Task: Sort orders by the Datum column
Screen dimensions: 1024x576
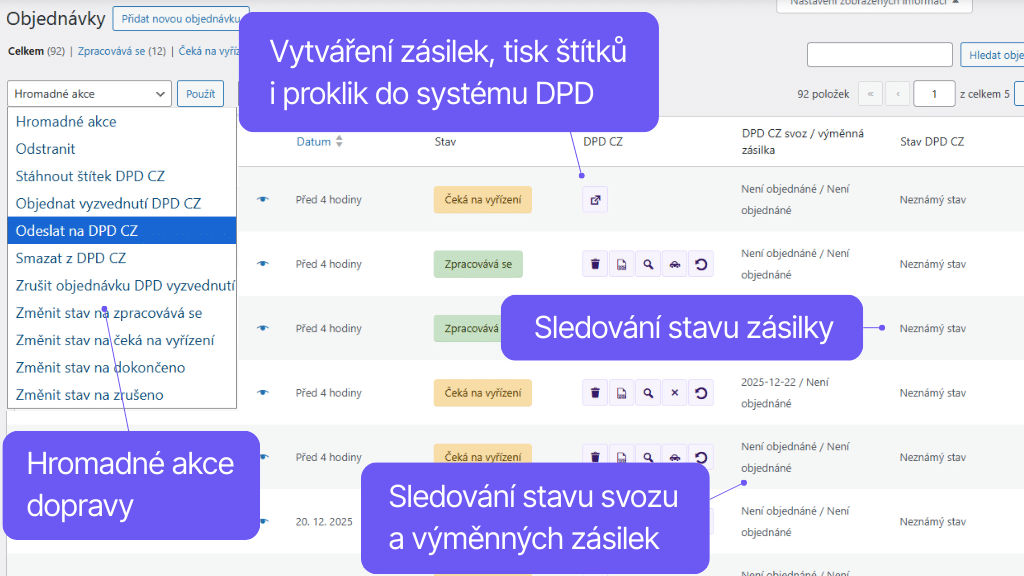Action: [317, 142]
